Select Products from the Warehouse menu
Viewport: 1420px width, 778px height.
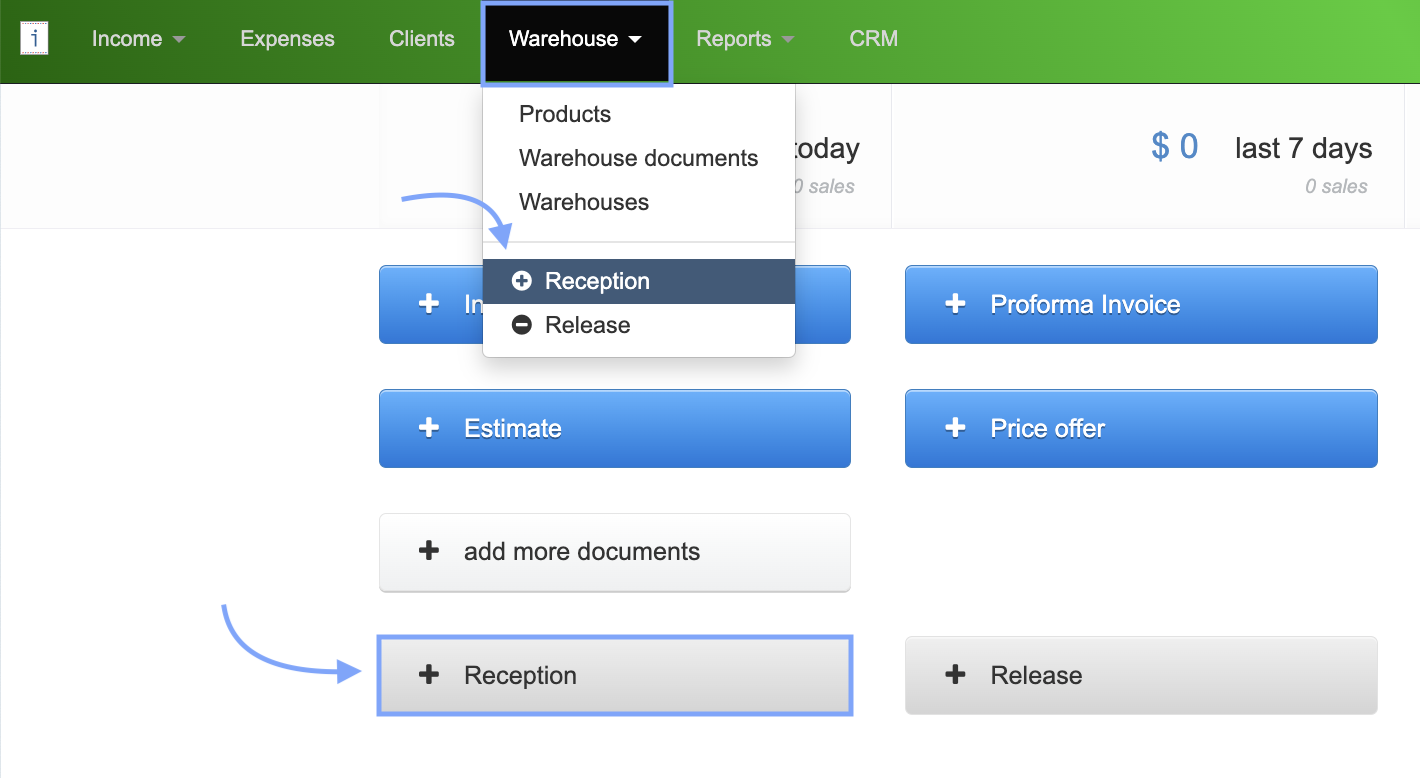click(565, 114)
